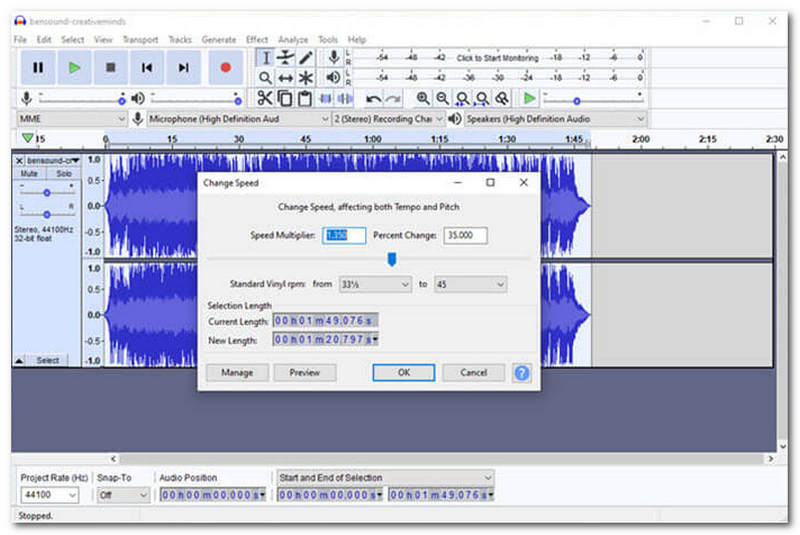Open the Project Rate dropdown
The width and height of the screenshot is (800, 535).
click(49, 495)
